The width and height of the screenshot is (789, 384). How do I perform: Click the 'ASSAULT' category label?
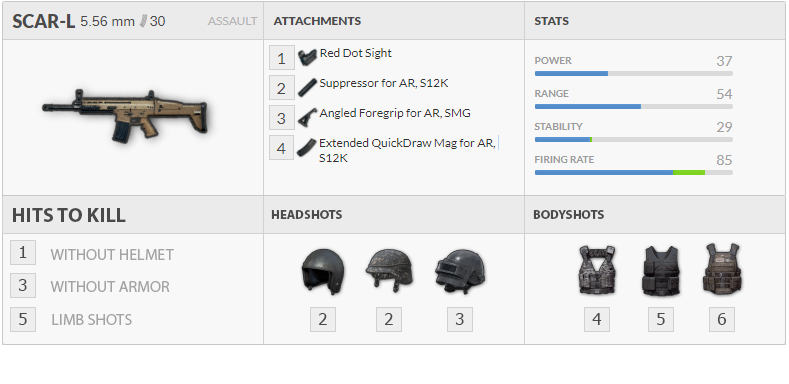pos(232,21)
